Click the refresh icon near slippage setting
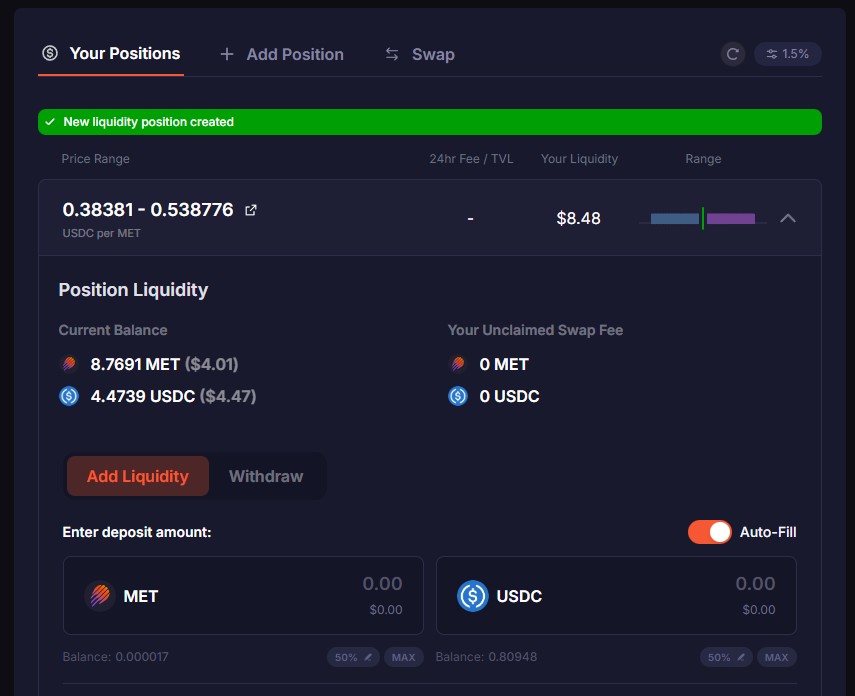 [x=733, y=54]
